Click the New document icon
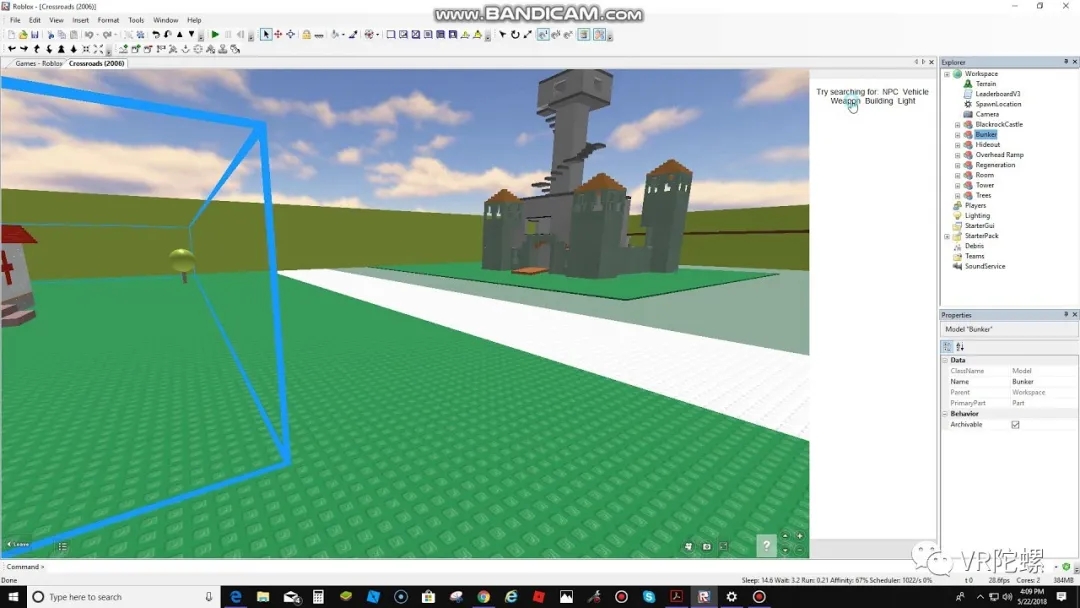This screenshot has height=608, width=1080. 11,34
